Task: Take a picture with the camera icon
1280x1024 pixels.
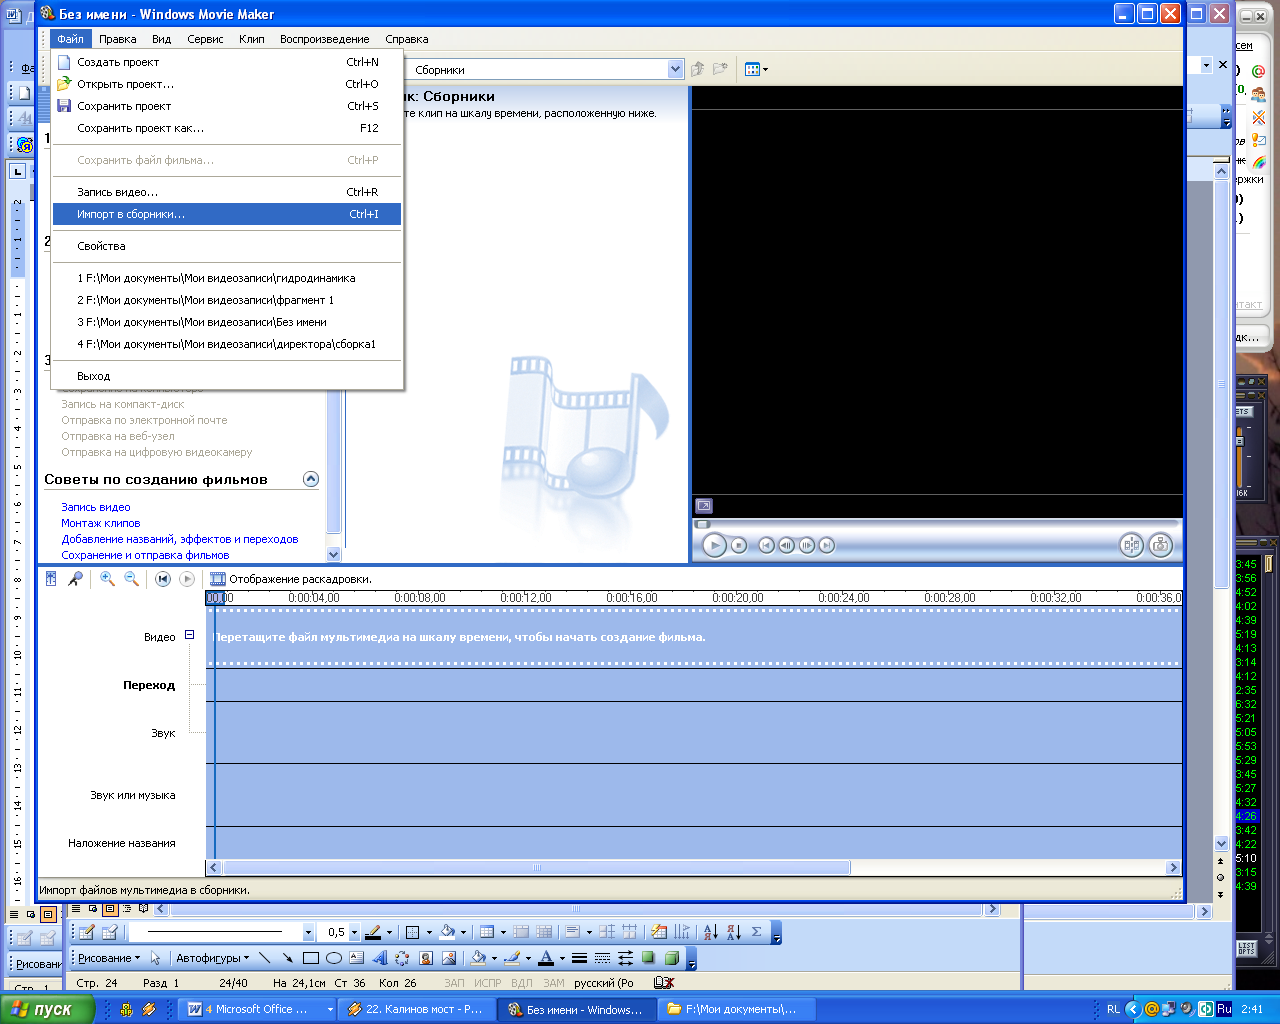Action: [1160, 545]
